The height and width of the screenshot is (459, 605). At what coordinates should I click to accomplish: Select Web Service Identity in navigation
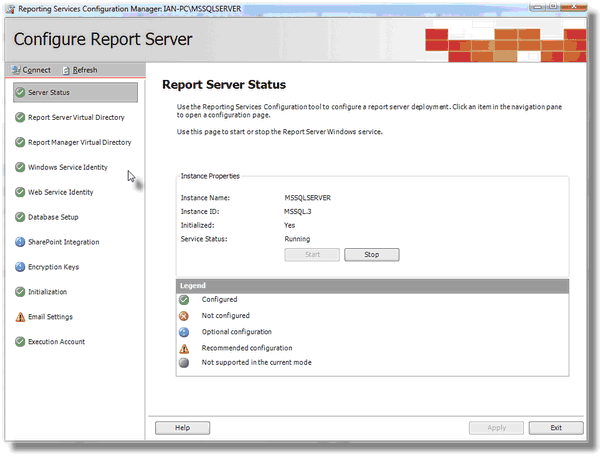(x=61, y=192)
